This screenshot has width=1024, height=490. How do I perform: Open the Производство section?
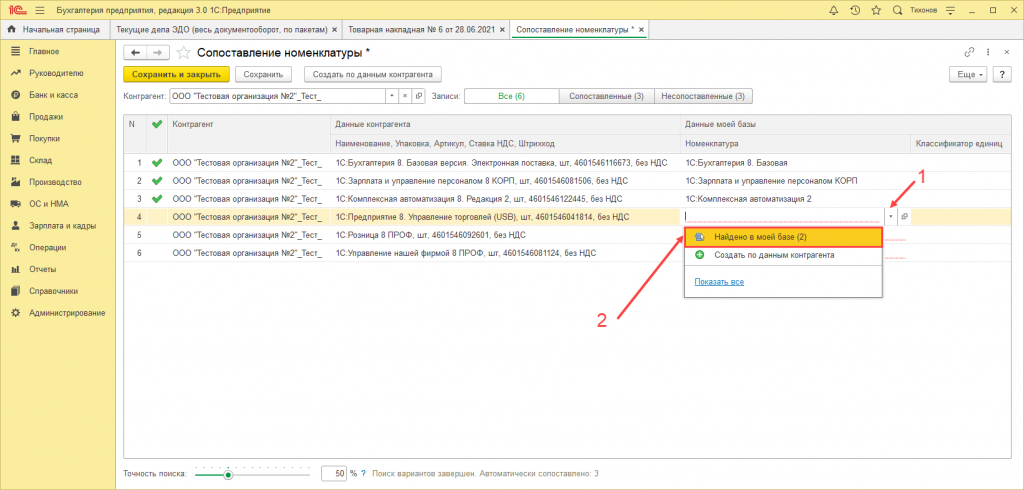click(x=55, y=182)
